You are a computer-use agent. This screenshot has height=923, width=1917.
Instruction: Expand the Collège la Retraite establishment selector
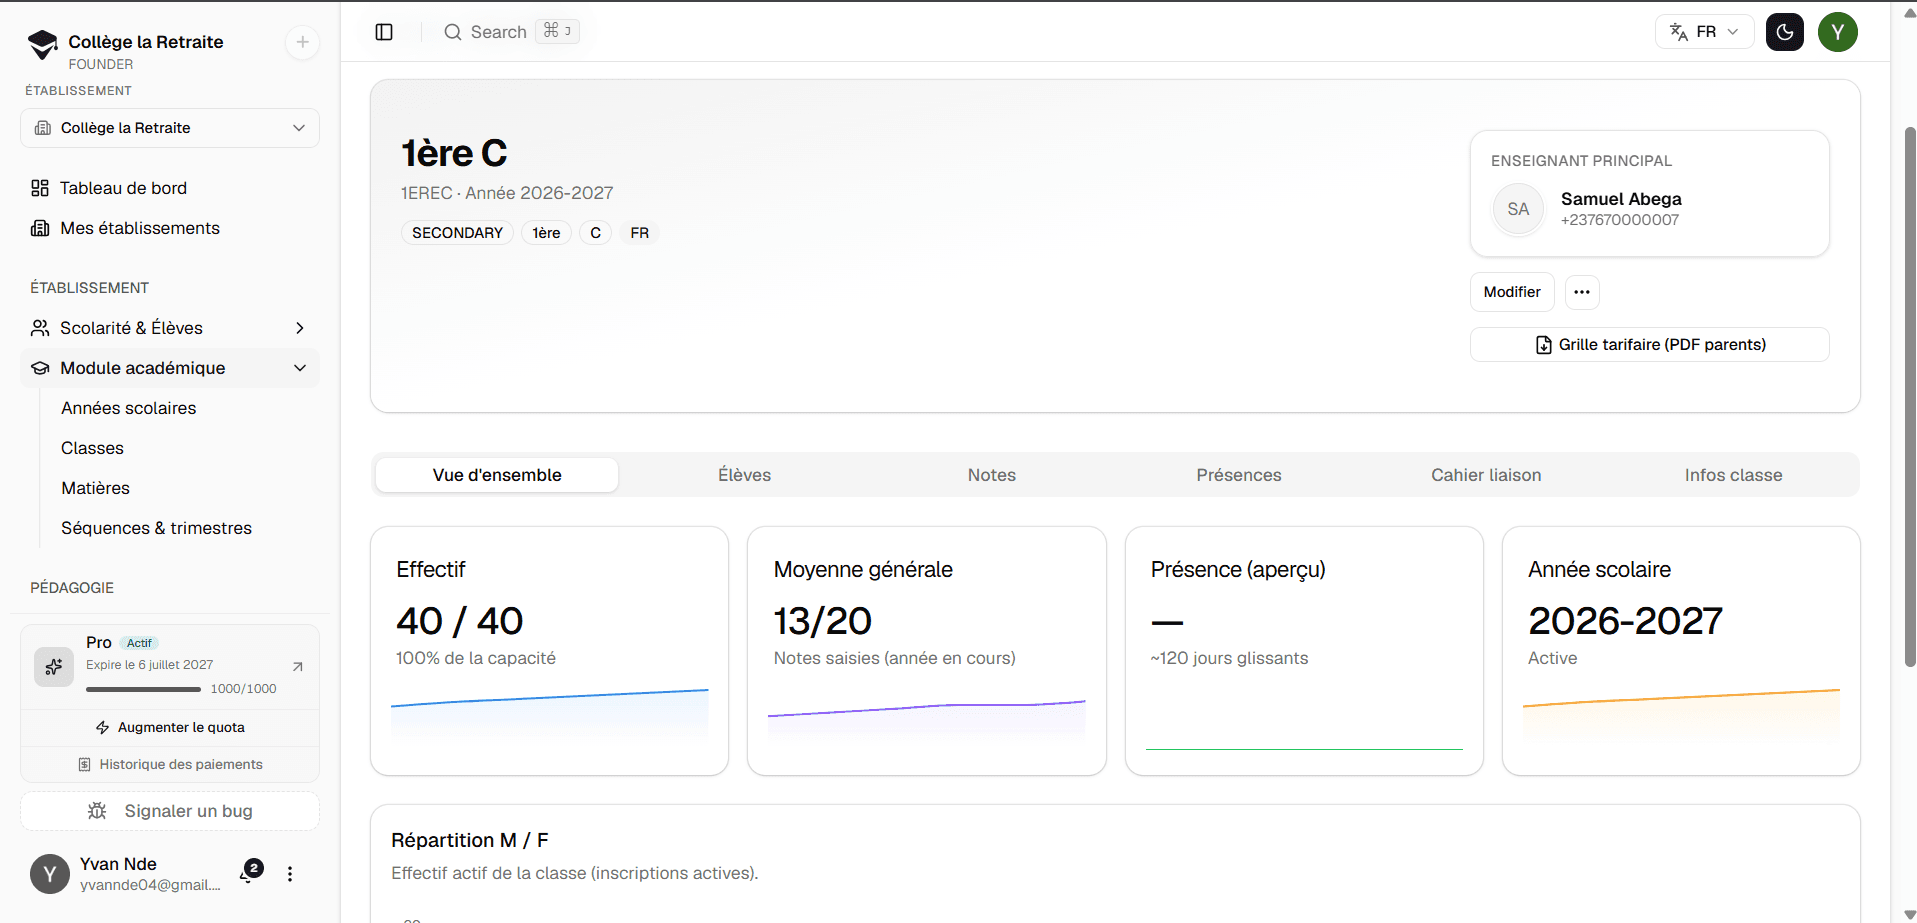[170, 128]
